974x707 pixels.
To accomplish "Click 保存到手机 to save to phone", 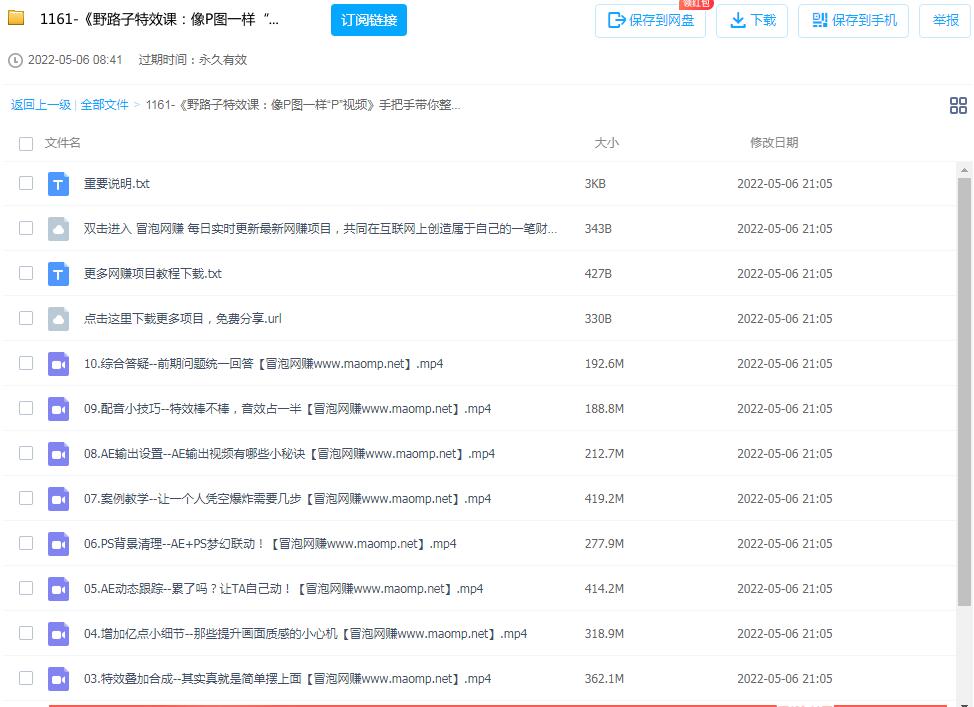I will click(x=853, y=21).
